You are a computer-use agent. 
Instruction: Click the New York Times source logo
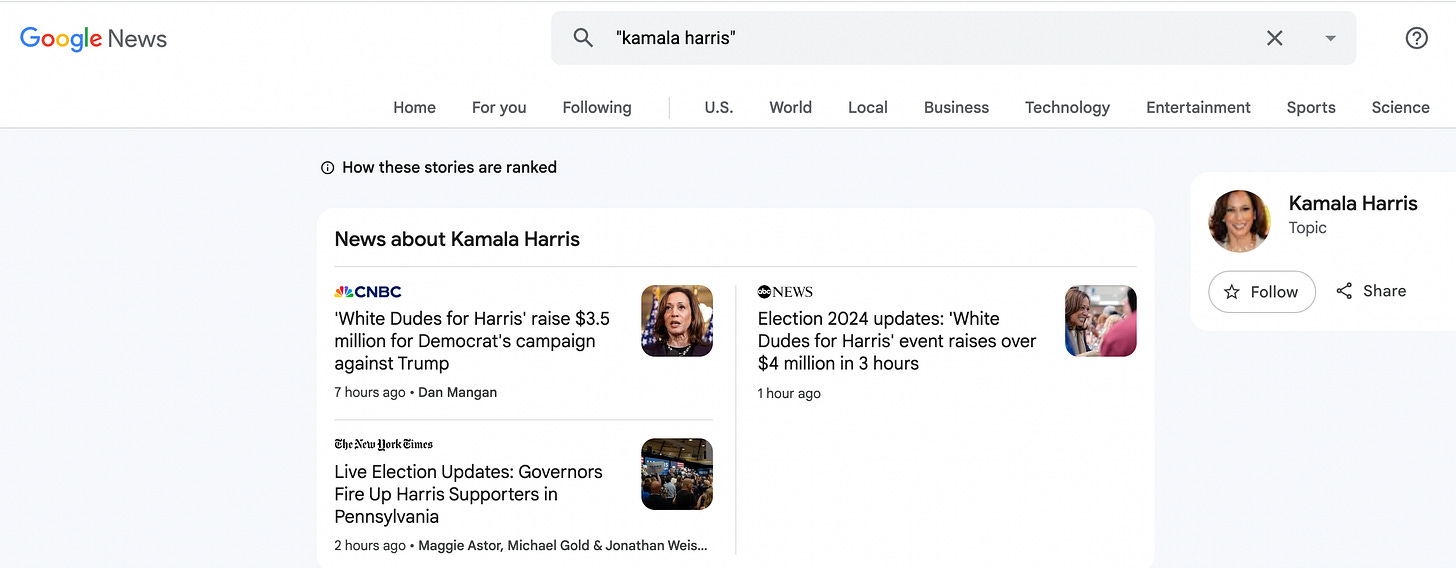click(x=384, y=444)
